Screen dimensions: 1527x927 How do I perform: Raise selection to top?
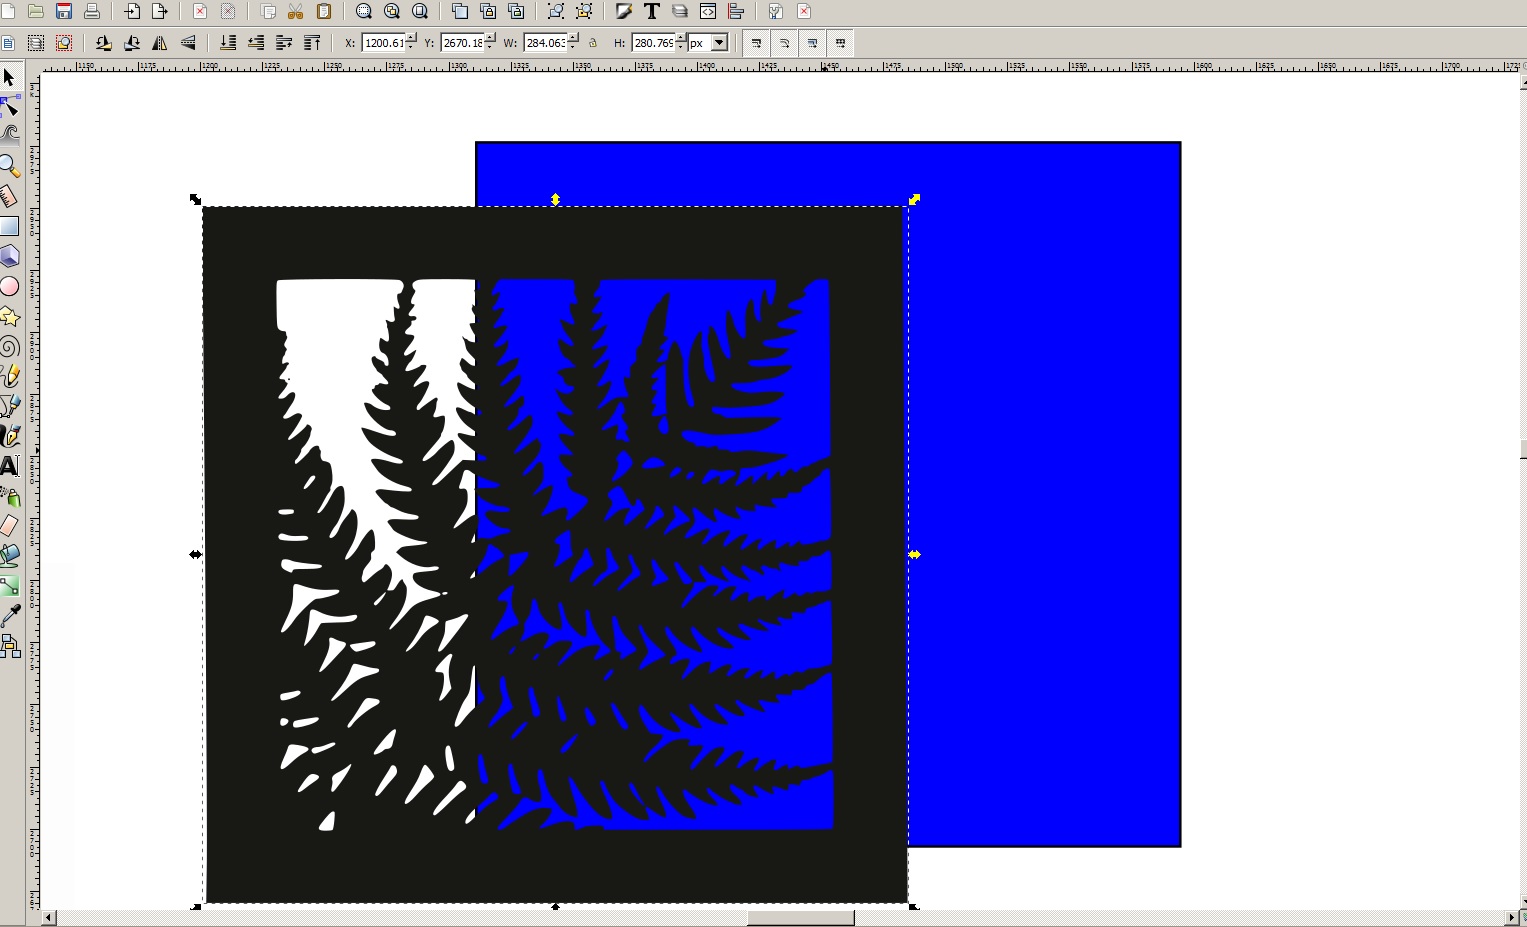[x=312, y=43]
